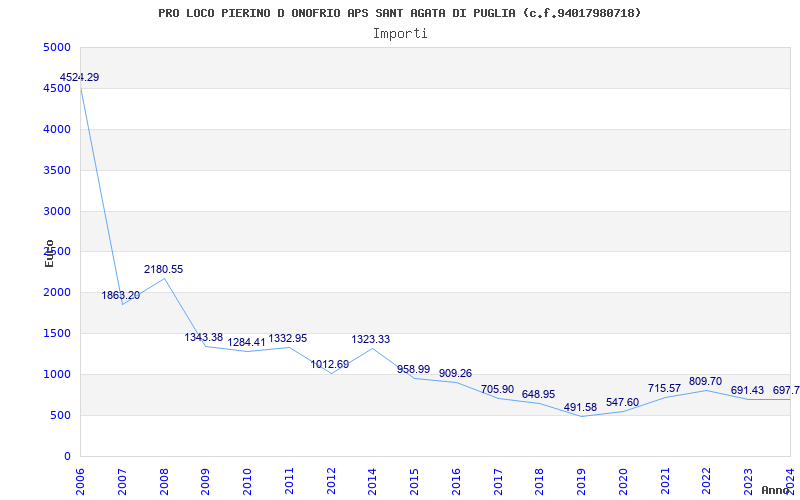Screen dimensions: 800x500
Task: Select the 2180.55 peak value label
Action: coord(163,270)
